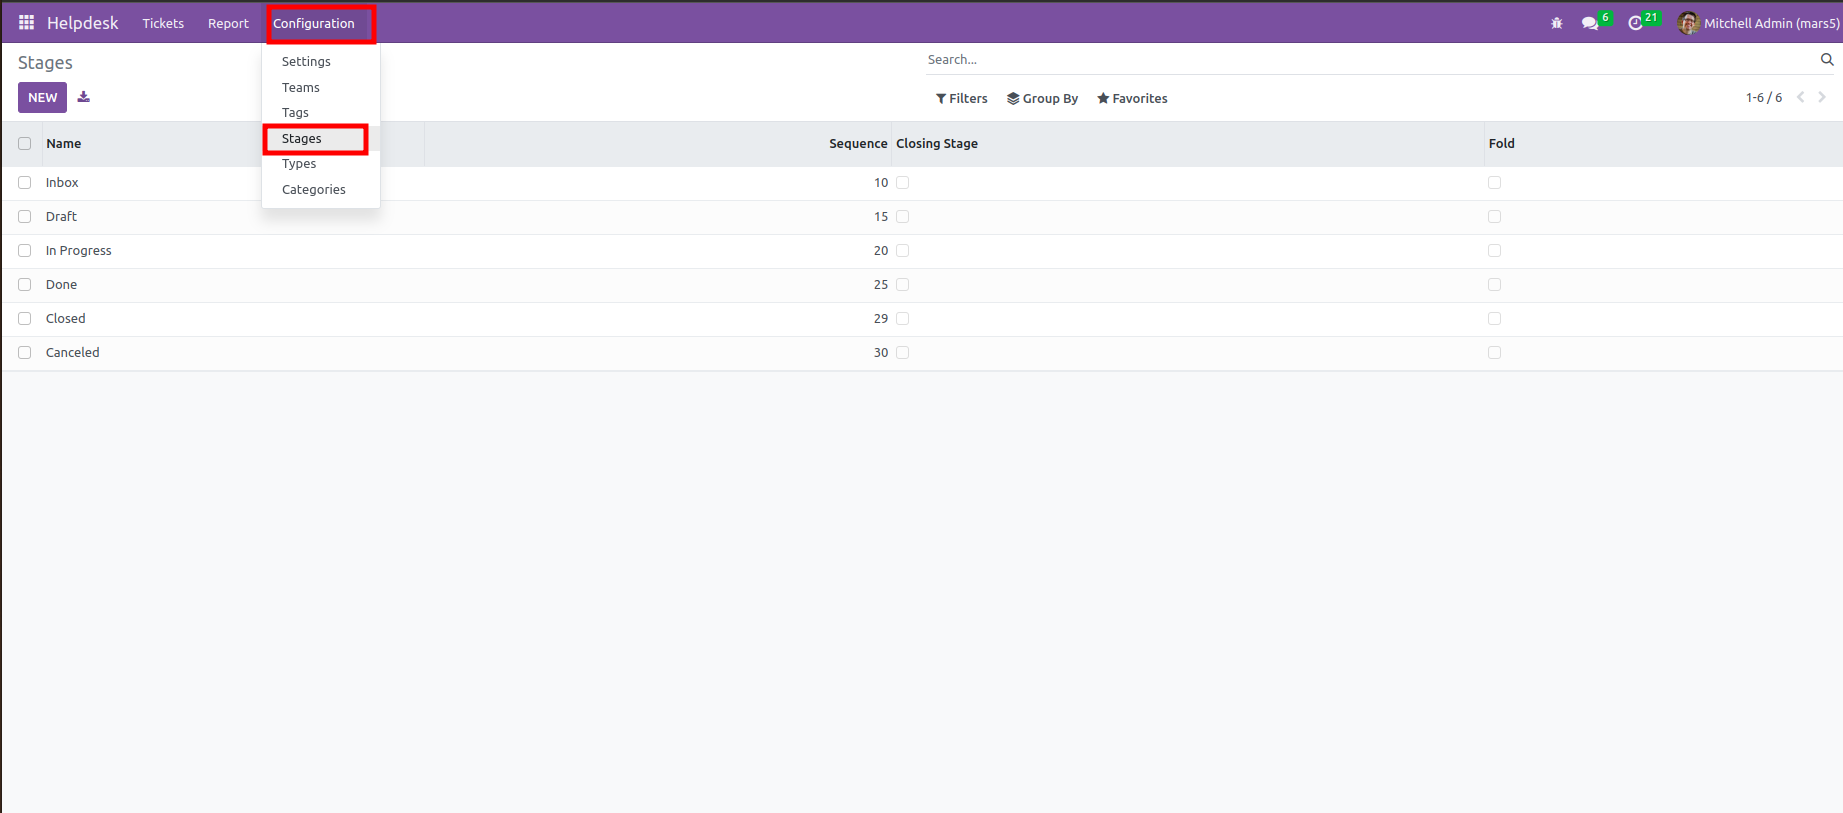Screen dimensions: 1843x813
Task: Click the NEW button
Action: pos(42,97)
